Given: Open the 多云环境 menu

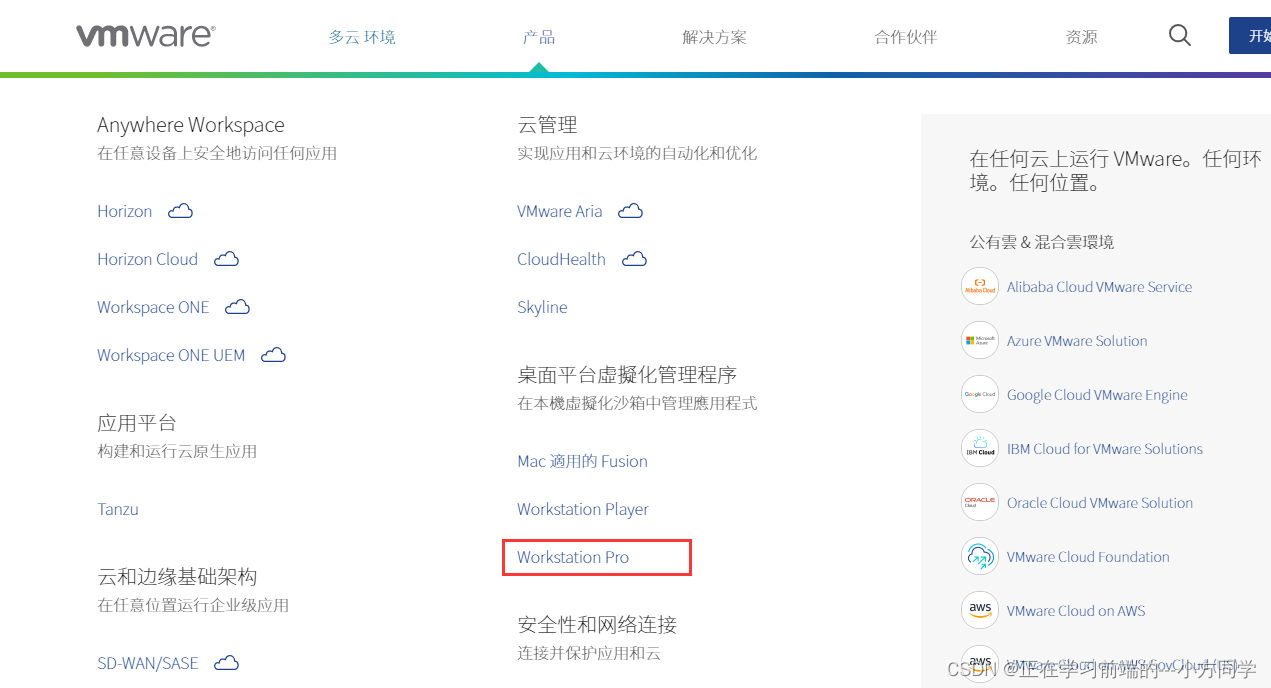Looking at the screenshot, I should pyautogui.click(x=362, y=37).
